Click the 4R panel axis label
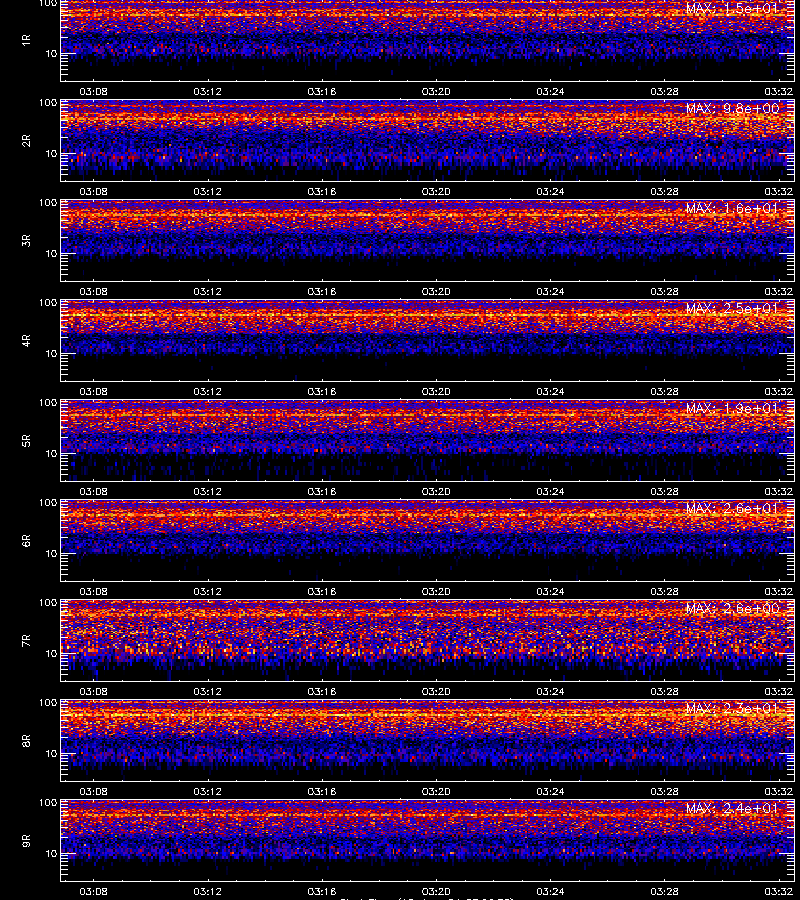 (26, 340)
